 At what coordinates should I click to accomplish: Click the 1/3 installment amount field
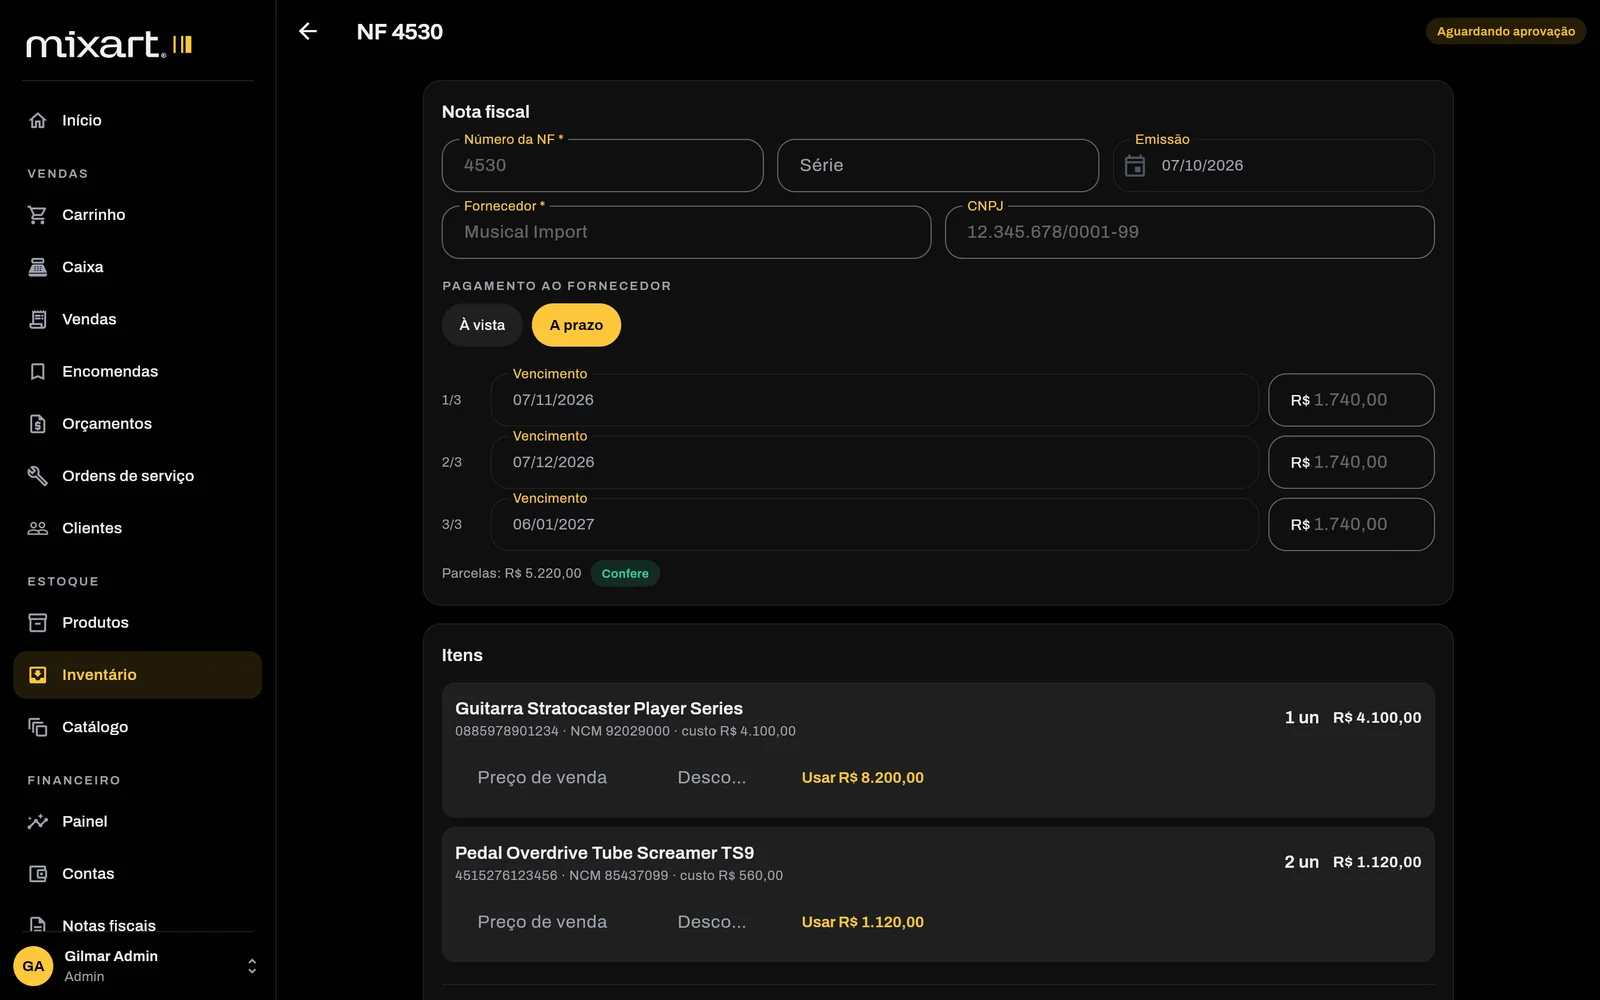[x=1351, y=400]
